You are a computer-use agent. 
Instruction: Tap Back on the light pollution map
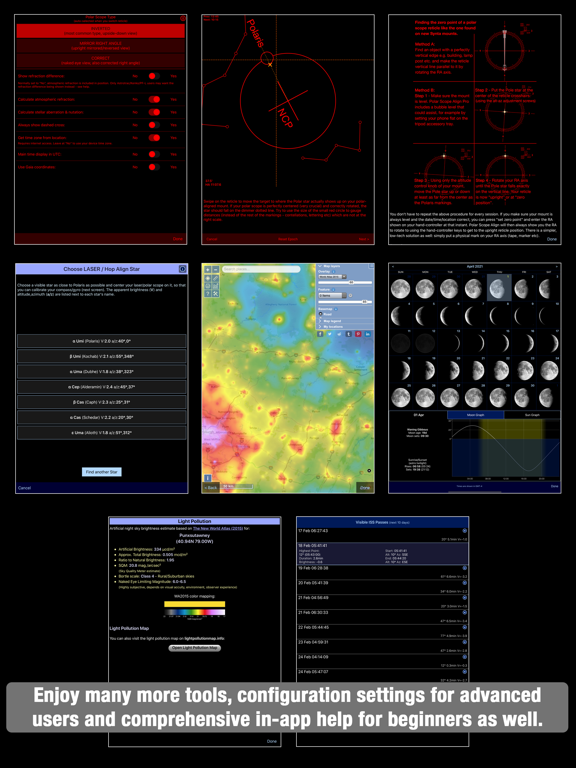click(211, 488)
